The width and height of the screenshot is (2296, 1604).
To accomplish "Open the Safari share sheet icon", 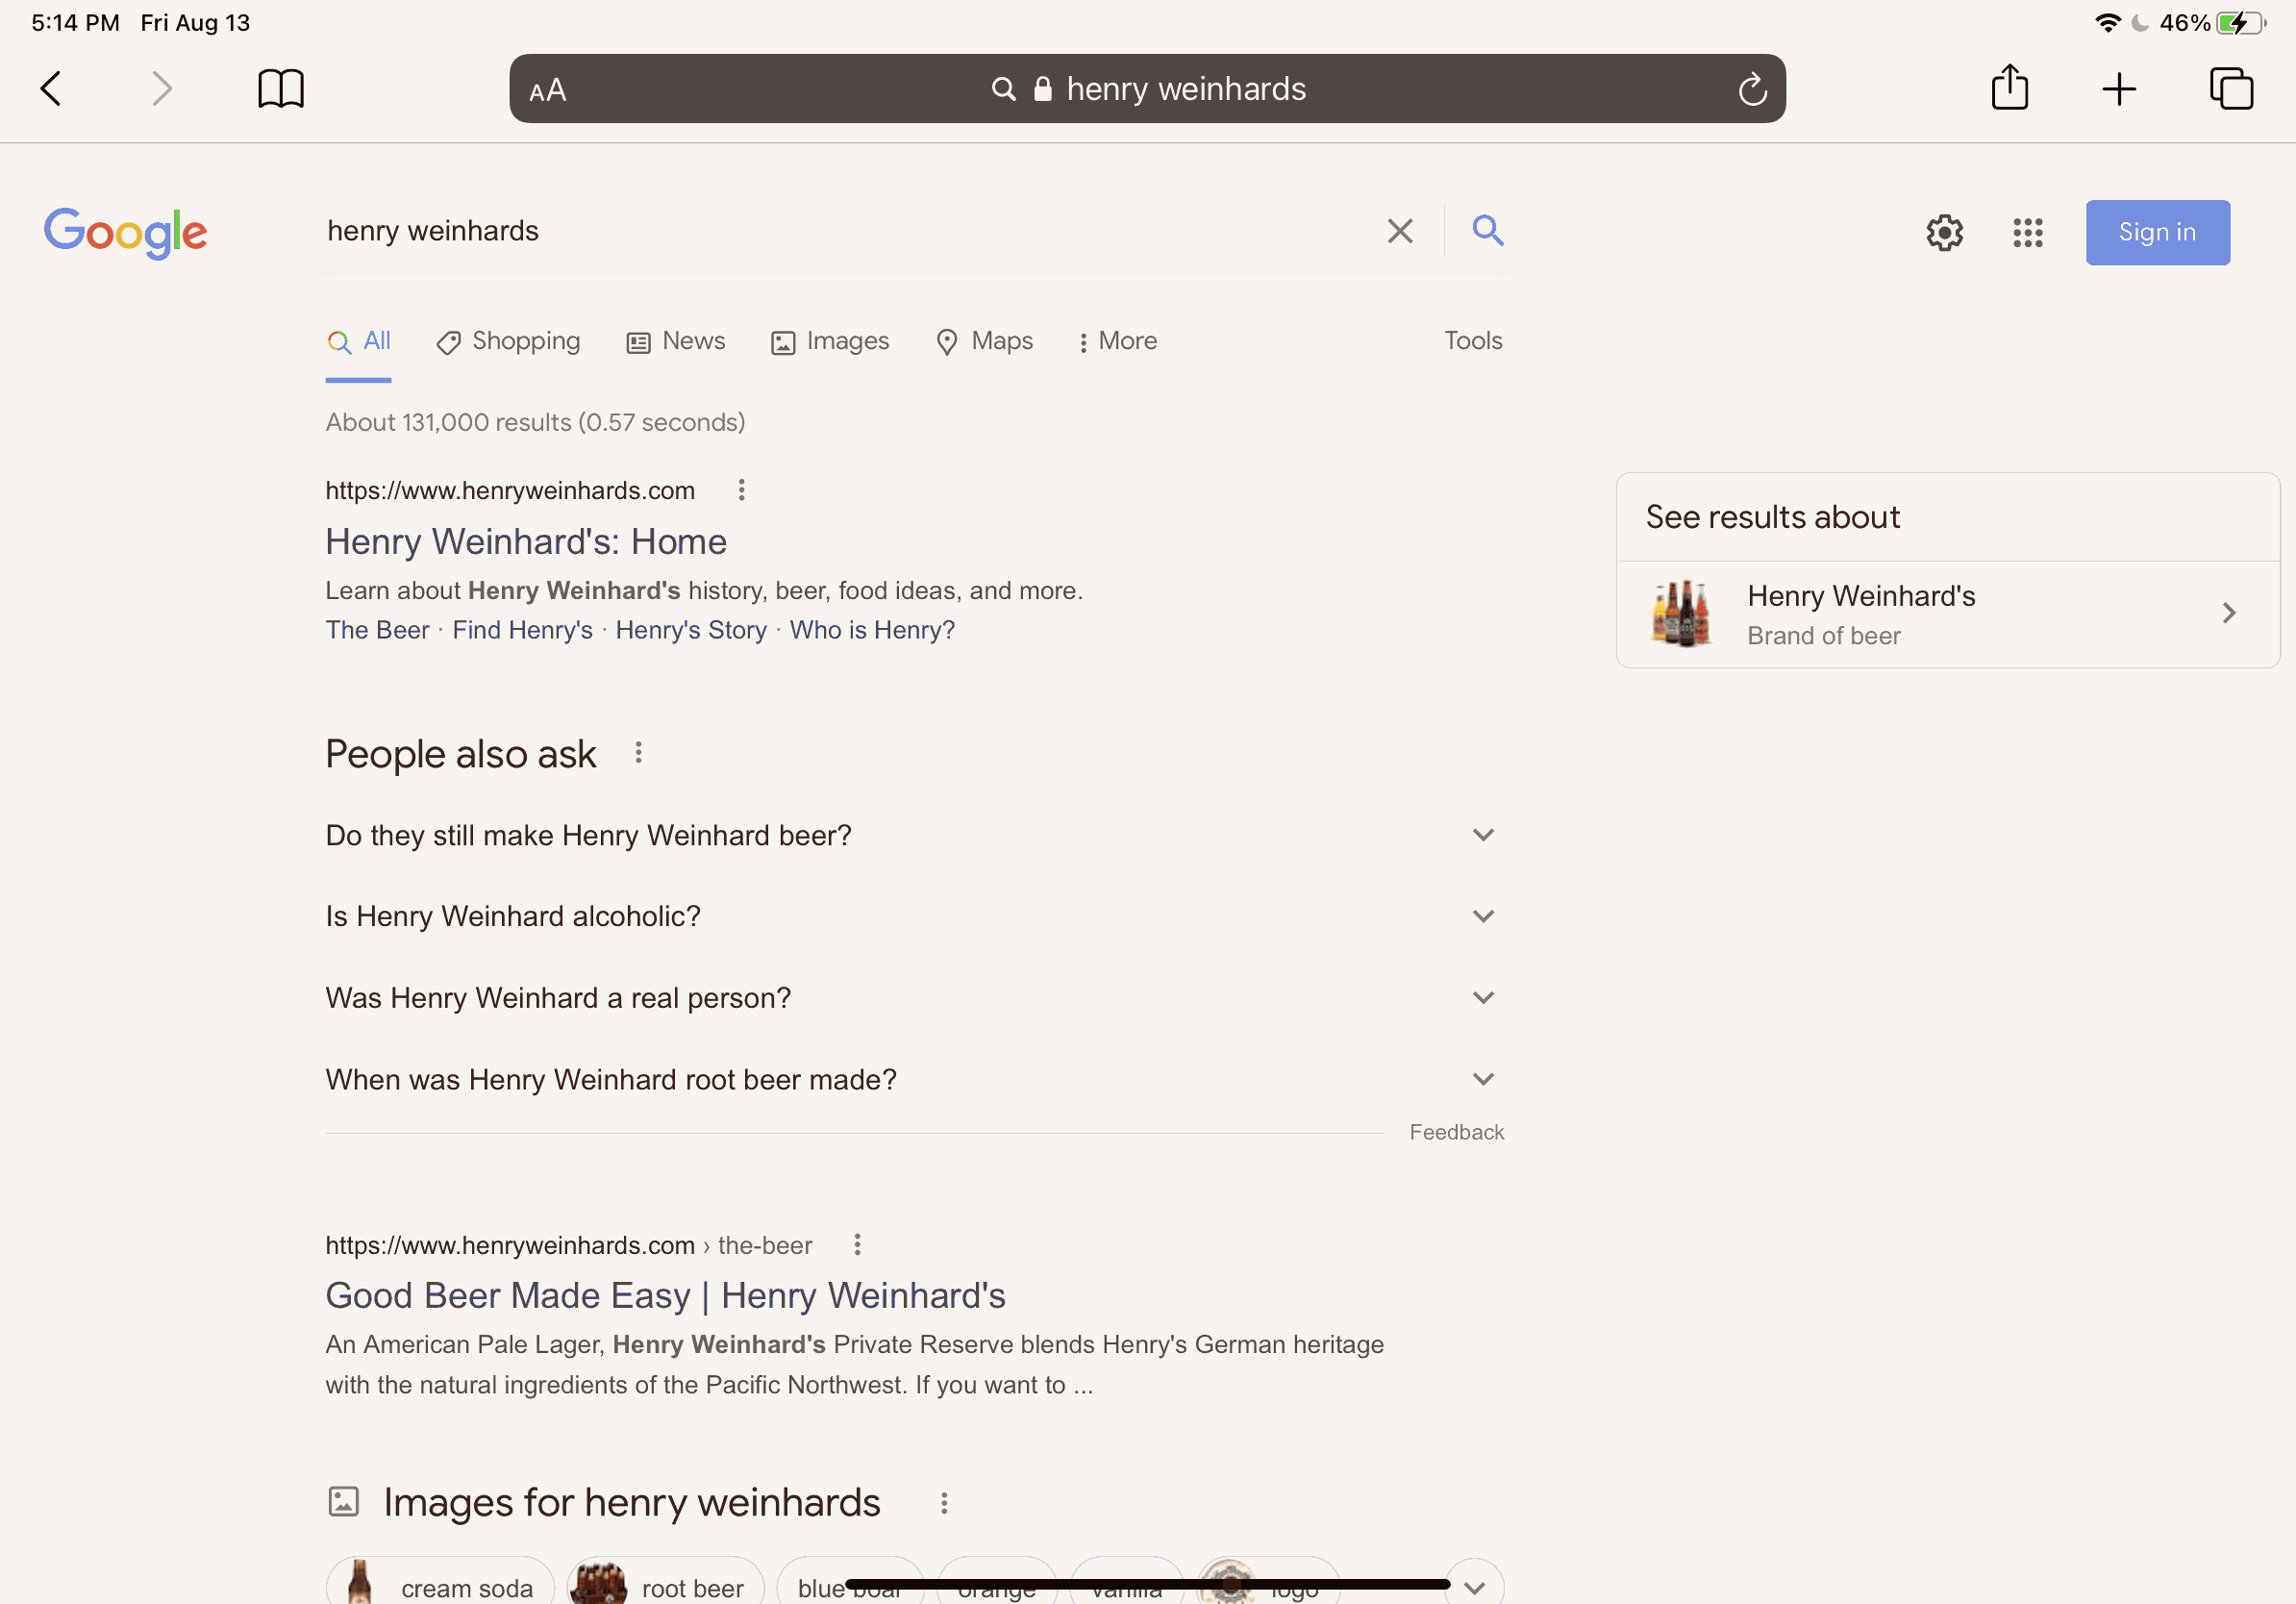I will (x=2009, y=87).
